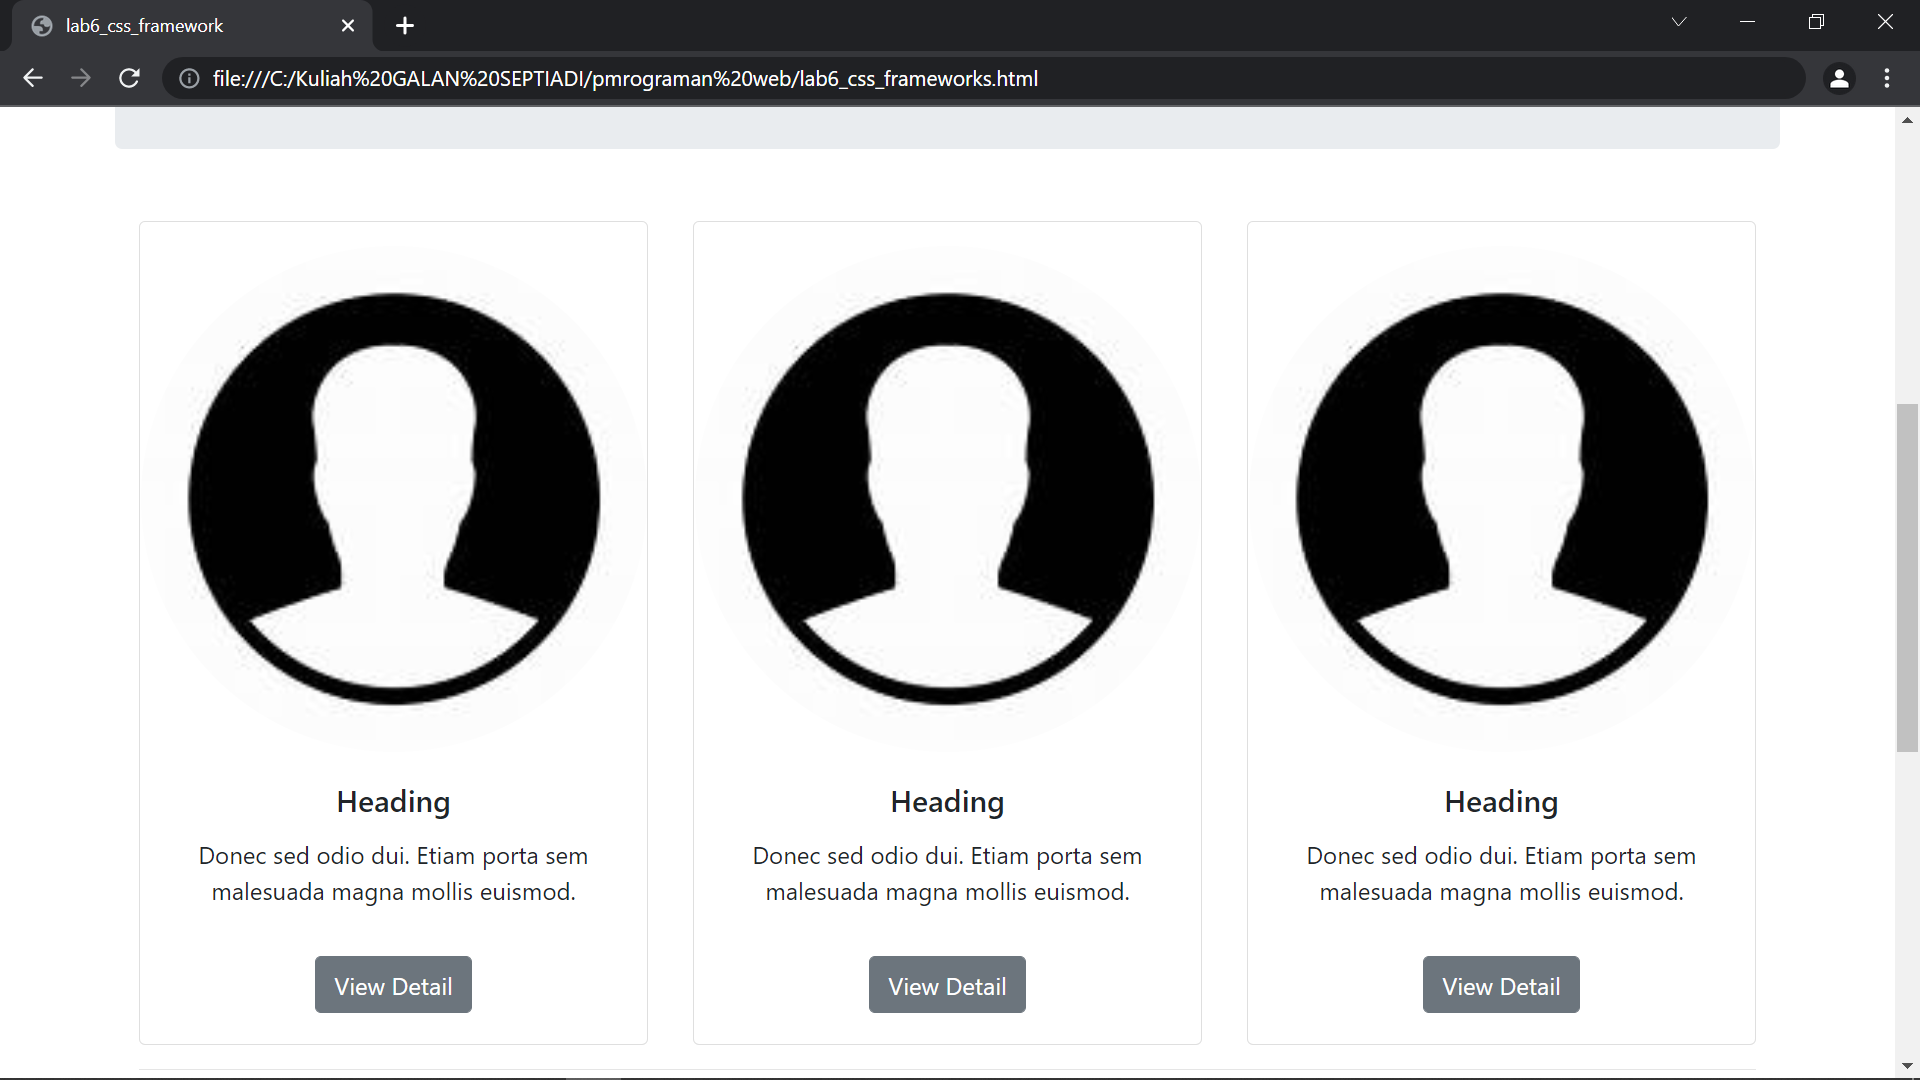1920x1080 pixels.
Task: Open the page info panel via info icon
Action: pos(188,78)
